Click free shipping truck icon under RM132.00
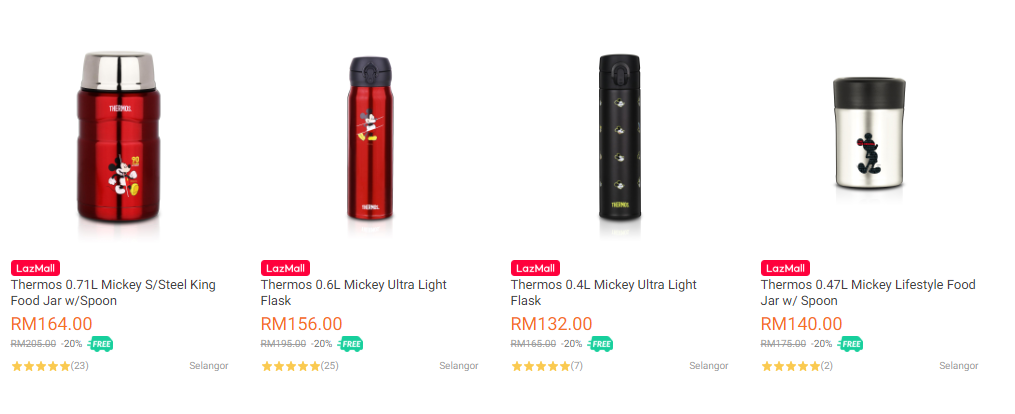The height and width of the screenshot is (414, 1015). tap(600, 344)
